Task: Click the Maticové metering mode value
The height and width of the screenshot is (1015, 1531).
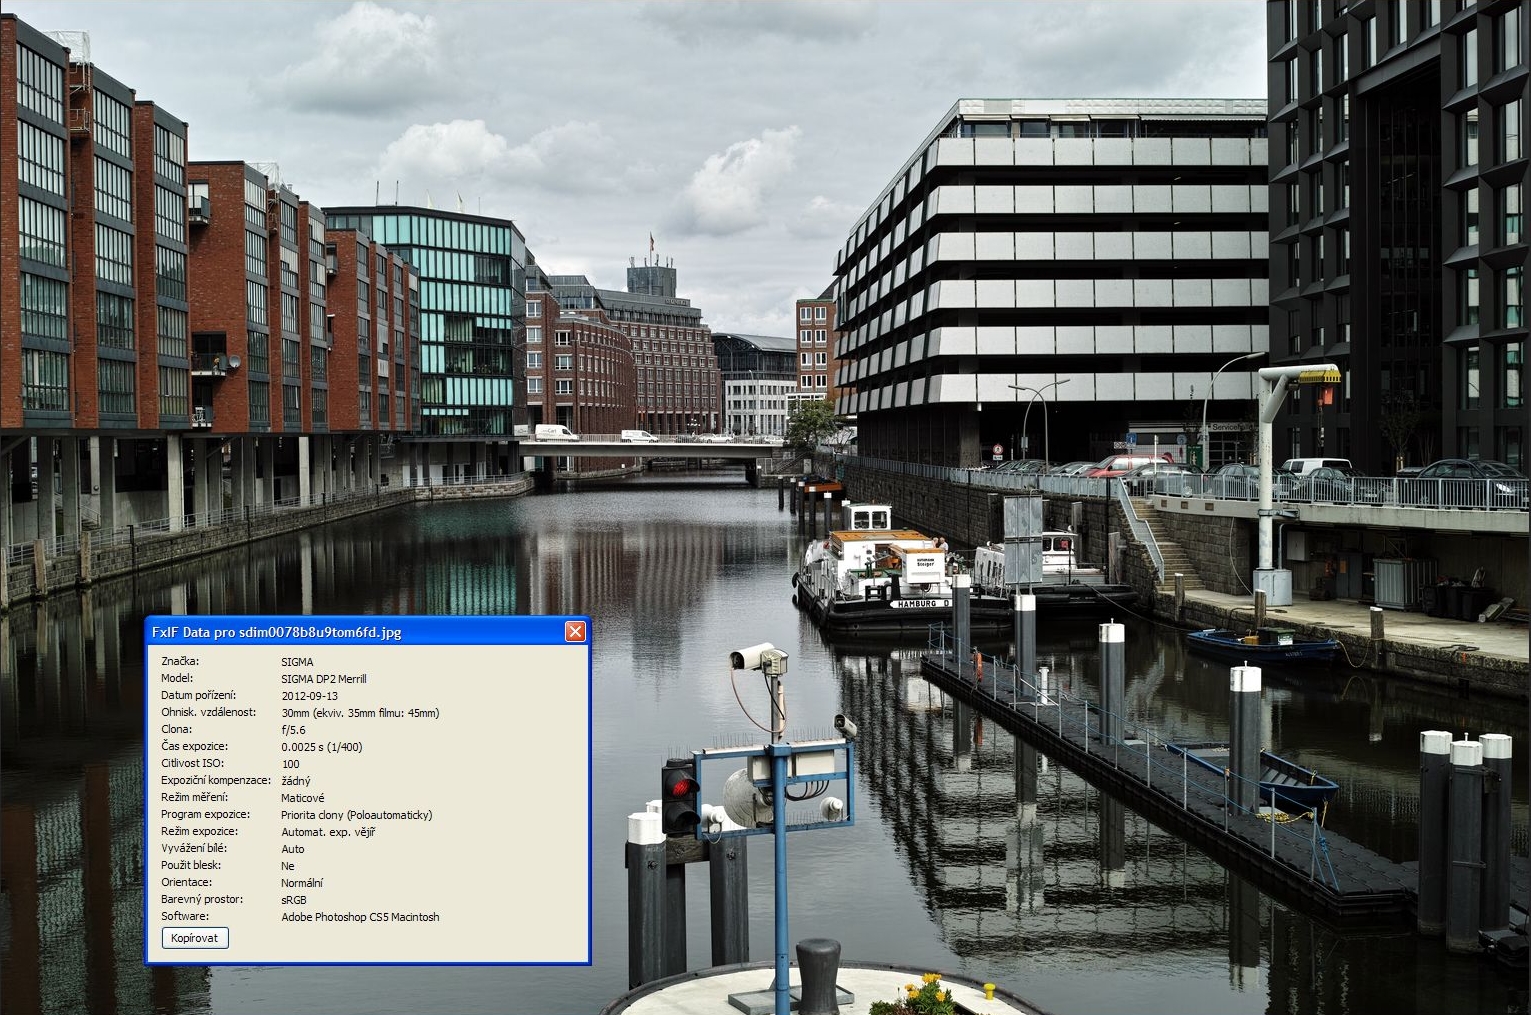Action: coord(302,798)
